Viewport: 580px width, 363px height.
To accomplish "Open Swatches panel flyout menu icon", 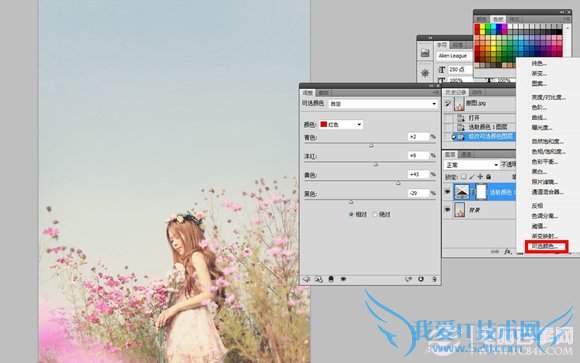I will pos(566,19).
